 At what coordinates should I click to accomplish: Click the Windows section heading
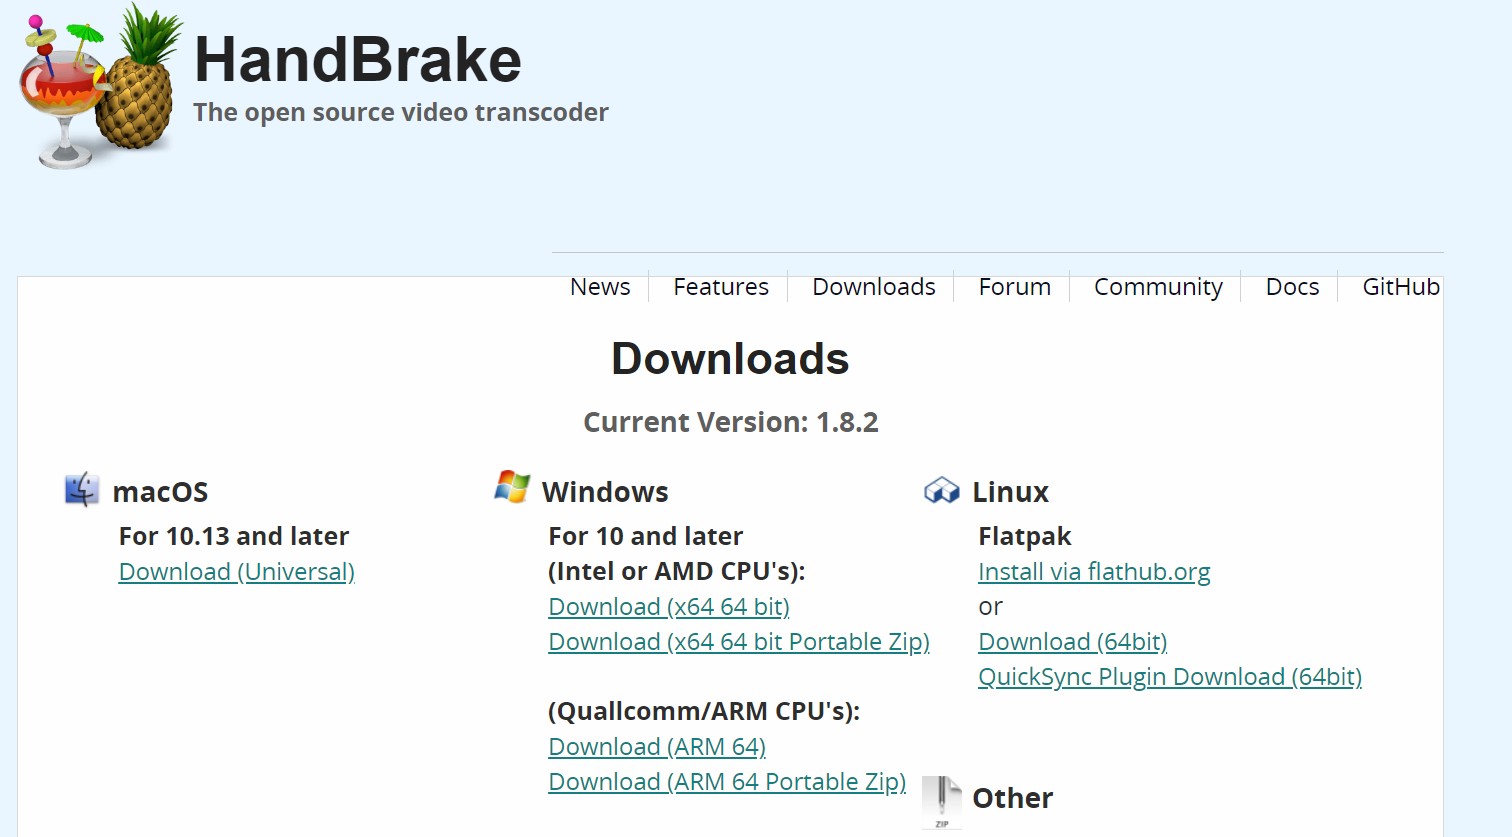[605, 492]
